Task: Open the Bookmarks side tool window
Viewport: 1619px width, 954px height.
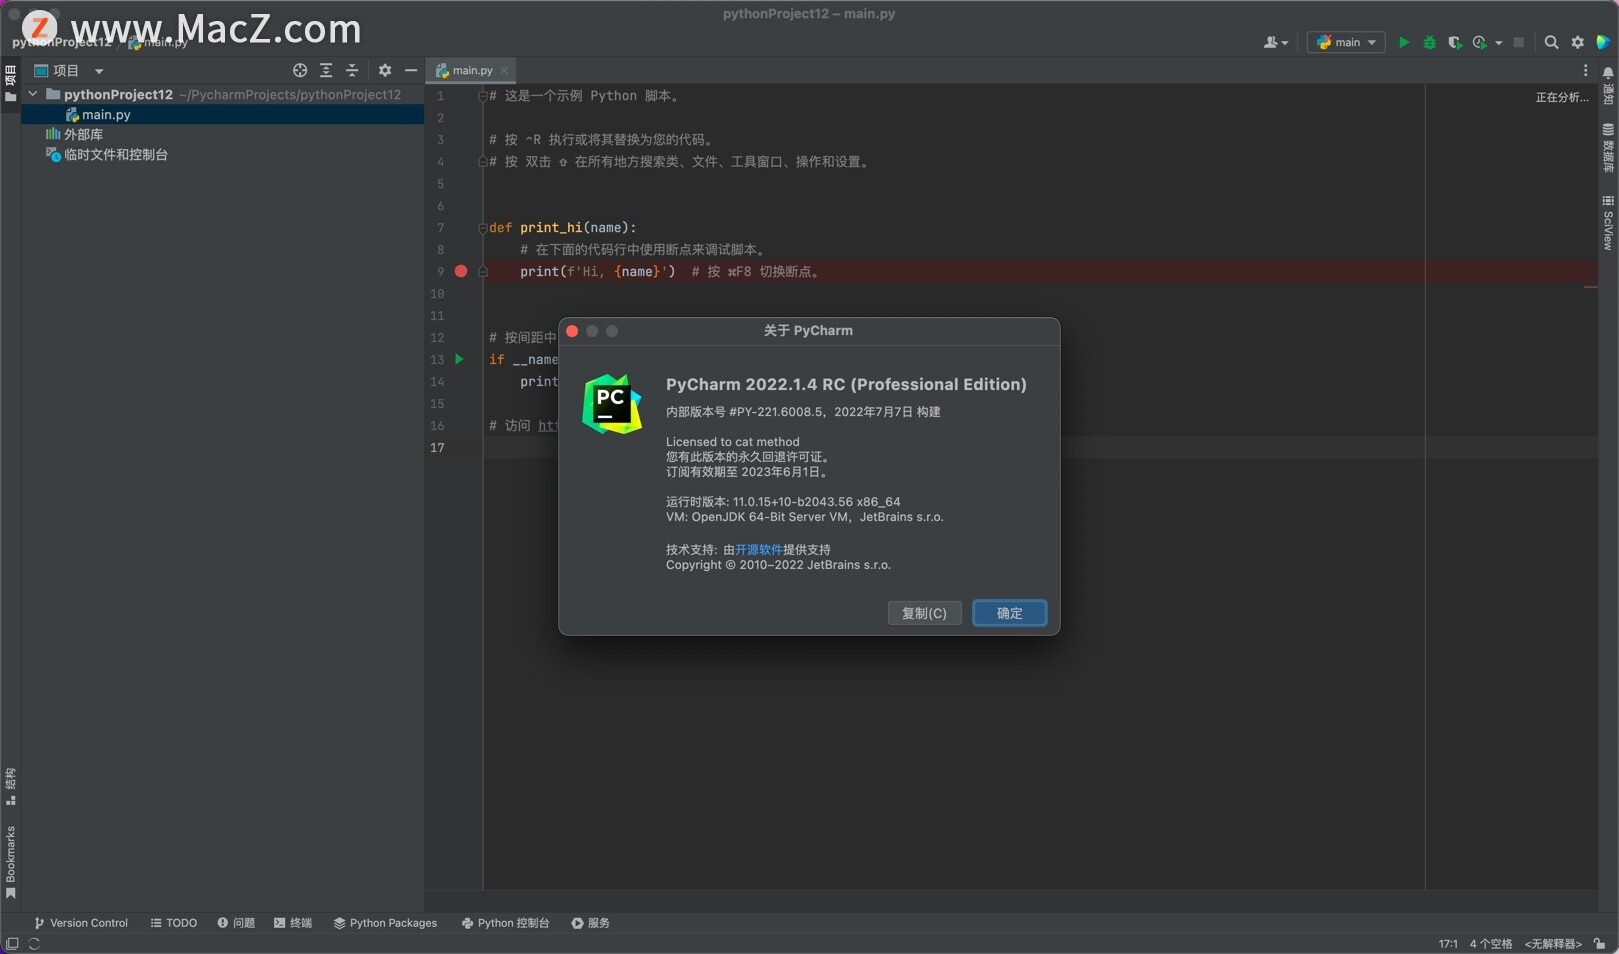Action: pos(11,862)
